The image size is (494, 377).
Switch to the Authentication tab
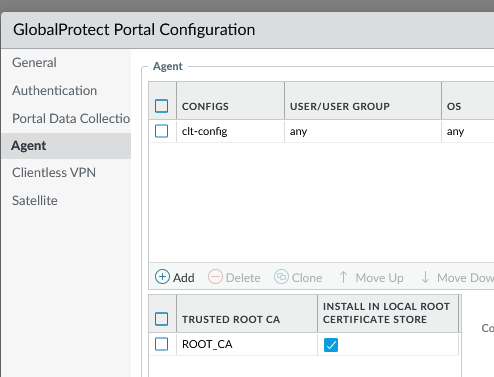coord(54,91)
